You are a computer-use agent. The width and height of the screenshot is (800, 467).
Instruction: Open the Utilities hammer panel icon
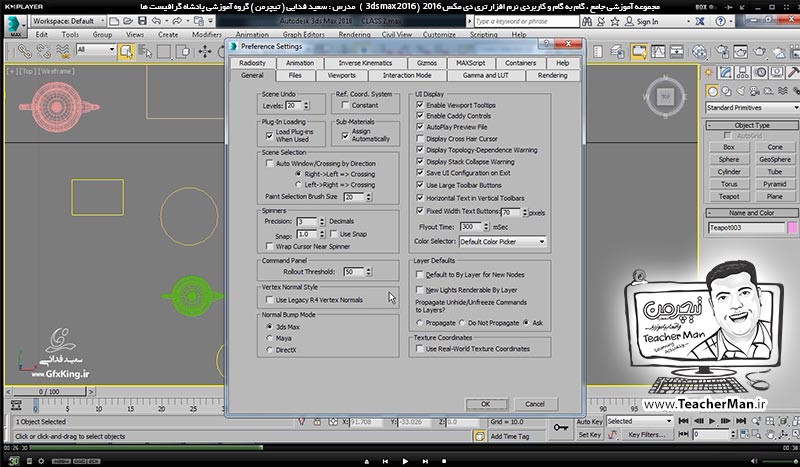[792, 72]
